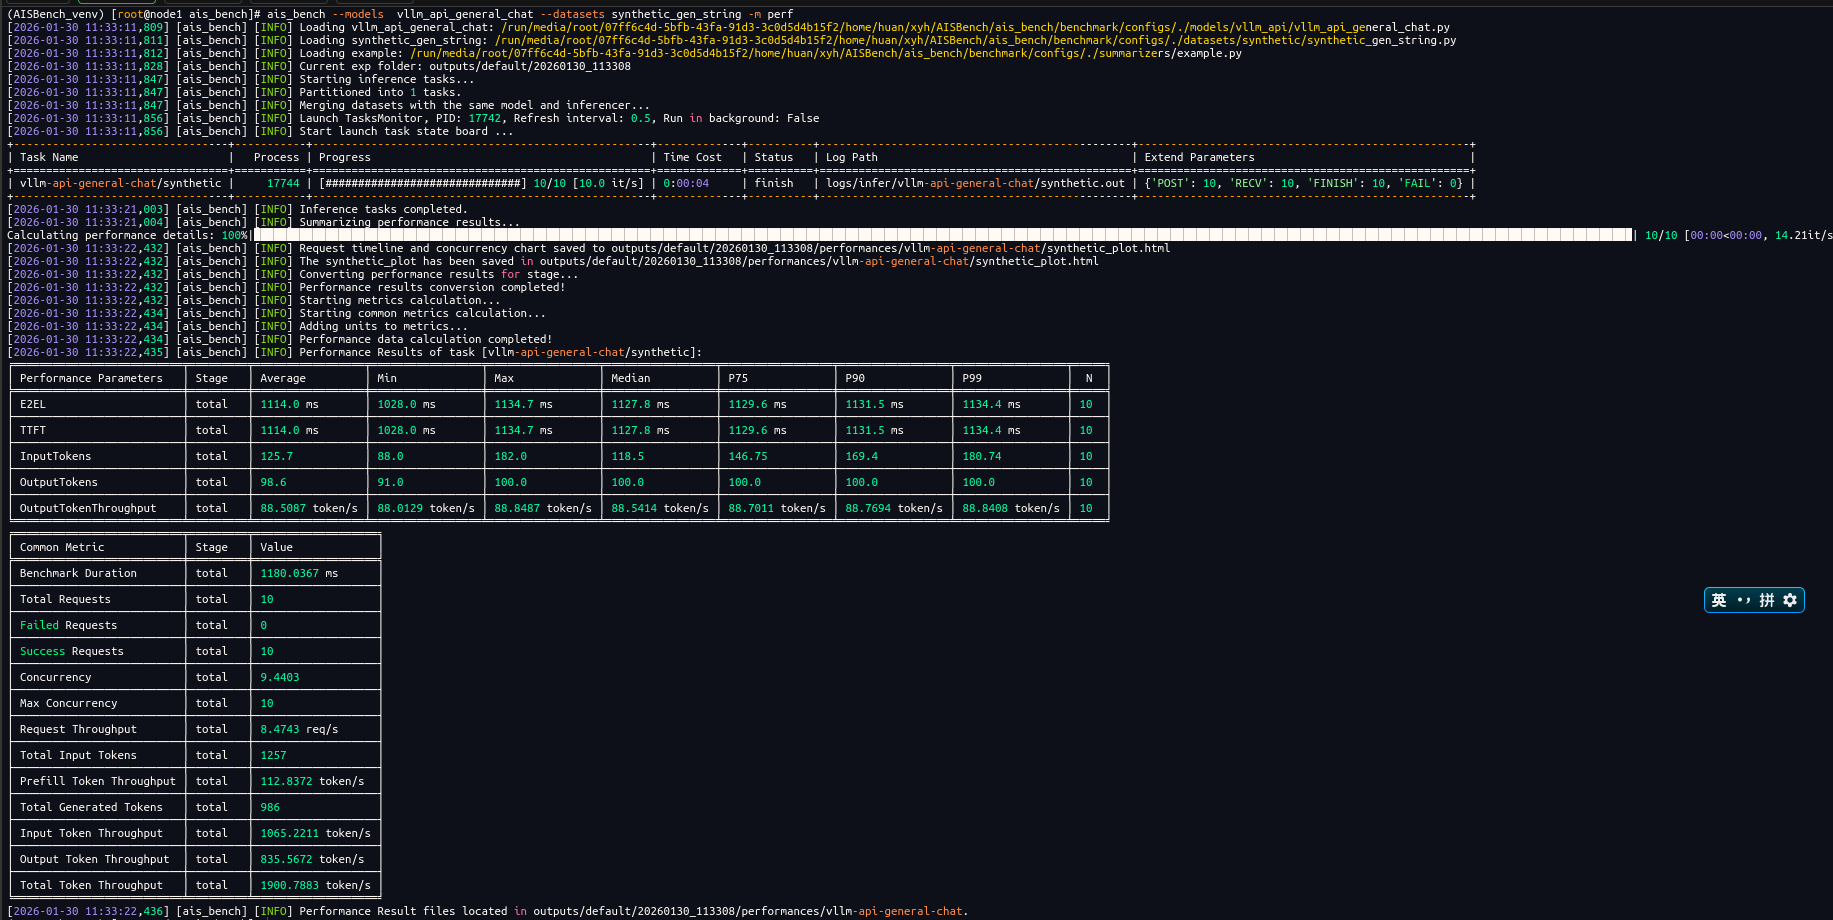Select the OutputTokens average "98.6"

click(x=273, y=482)
